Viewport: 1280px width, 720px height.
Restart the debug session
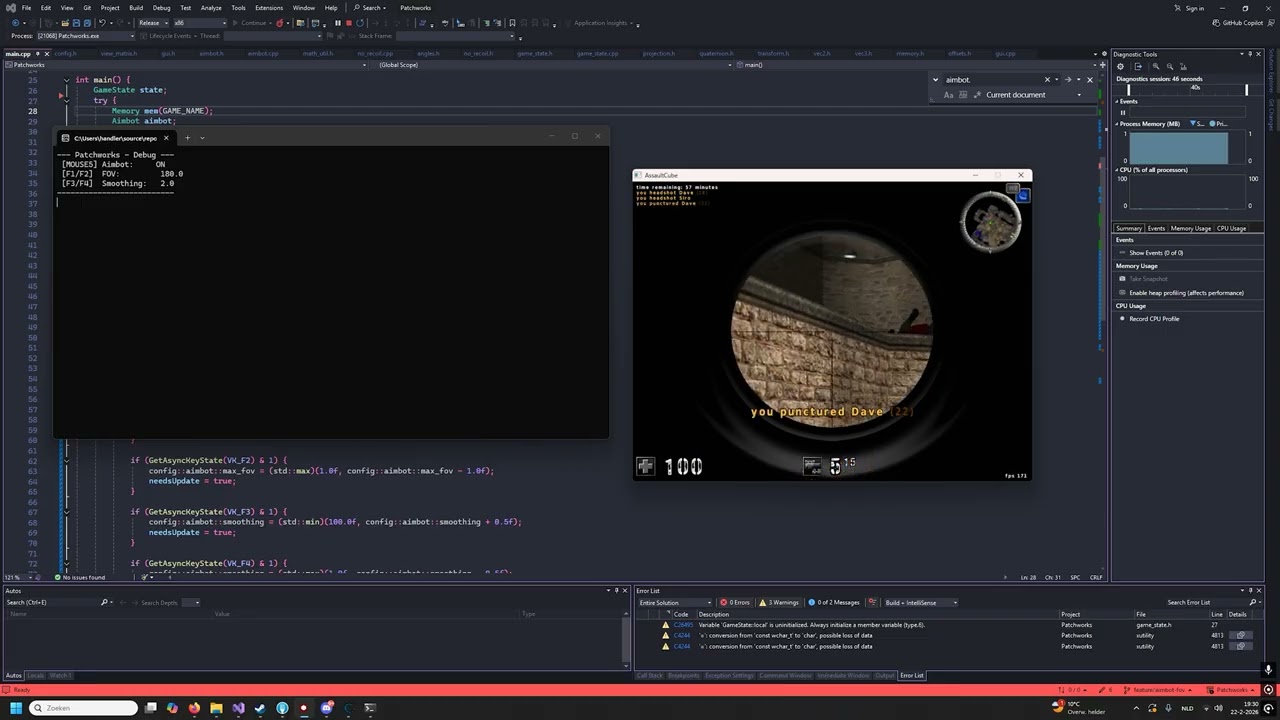360,23
